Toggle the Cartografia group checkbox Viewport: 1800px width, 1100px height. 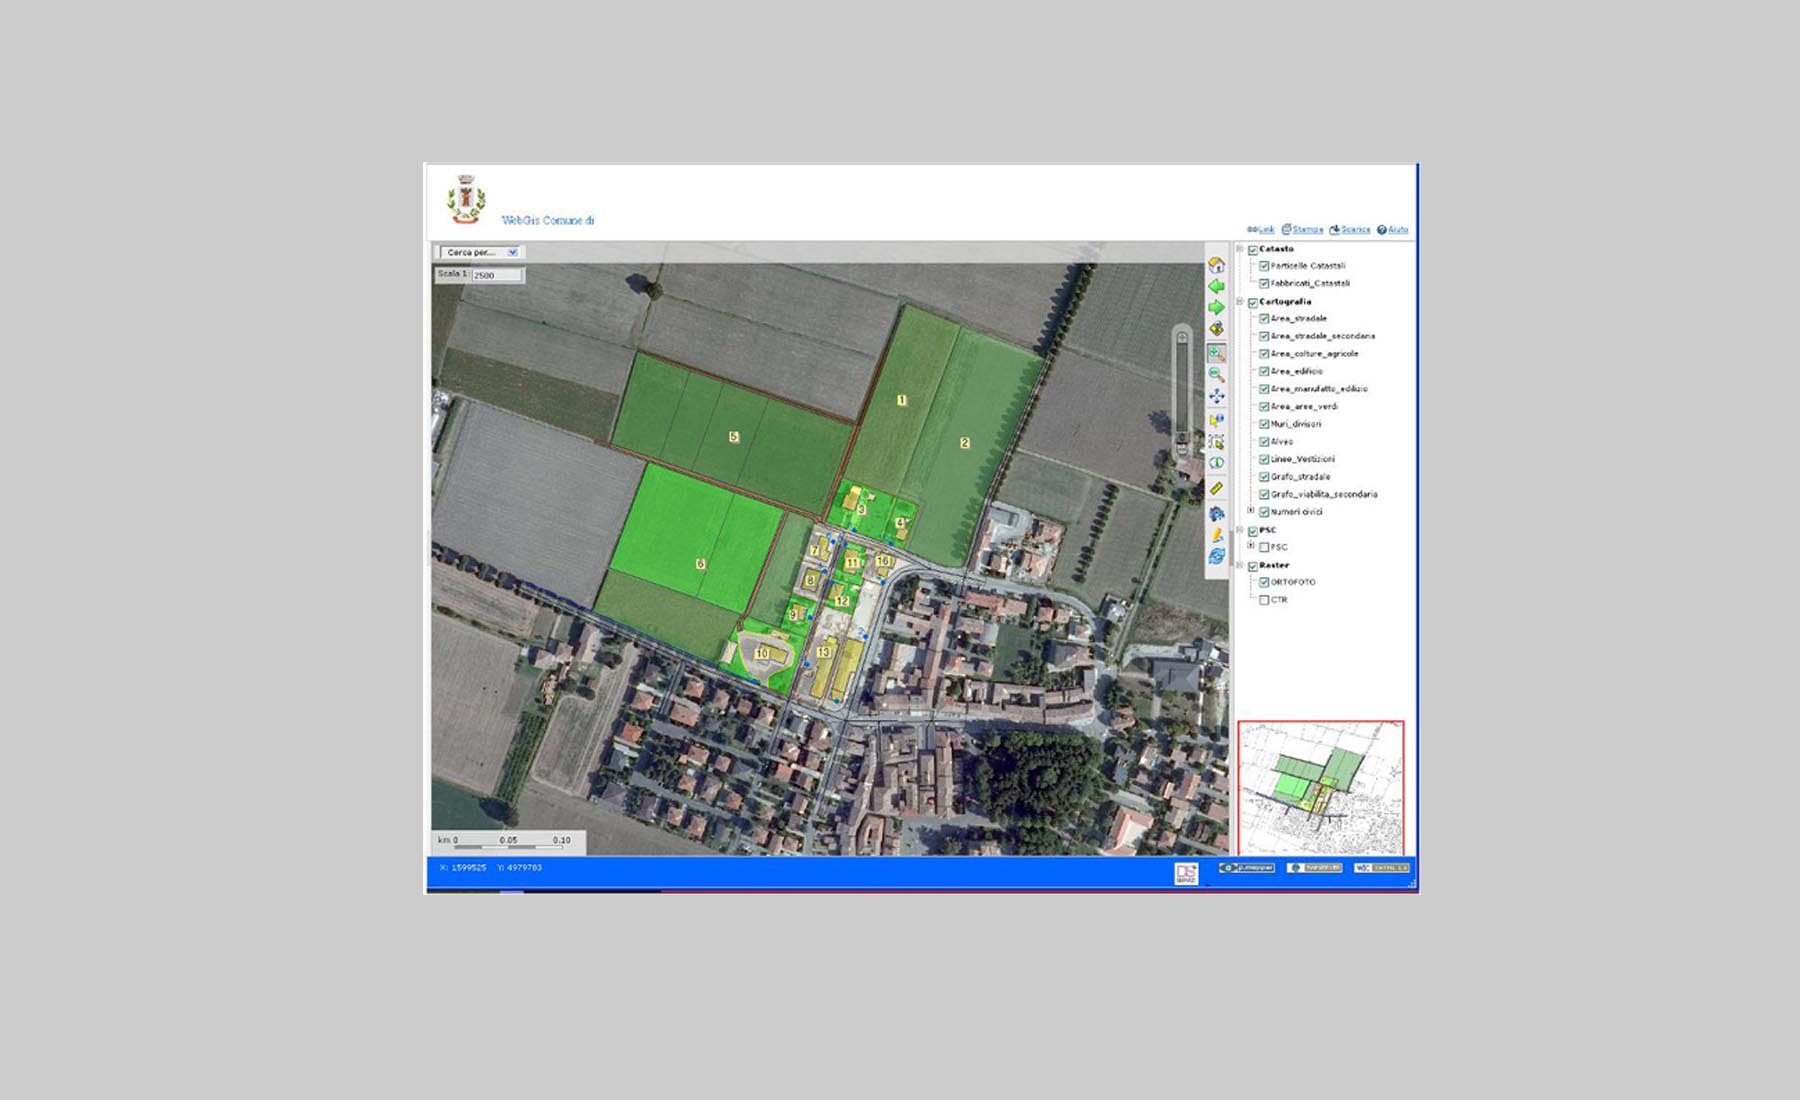(x=1252, y=302)
